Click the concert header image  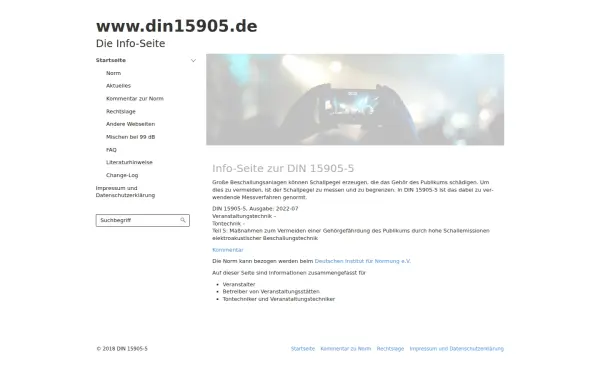355,99
